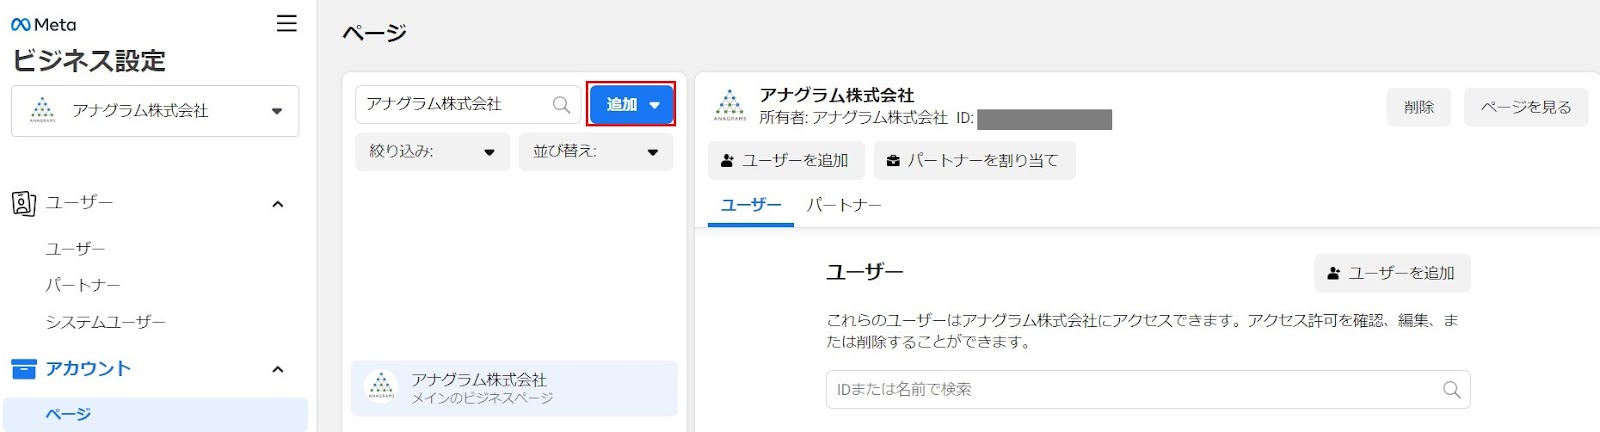This screenshot has width=1600, height=432.
Task: Click the Meta logo
Action: 43,25
